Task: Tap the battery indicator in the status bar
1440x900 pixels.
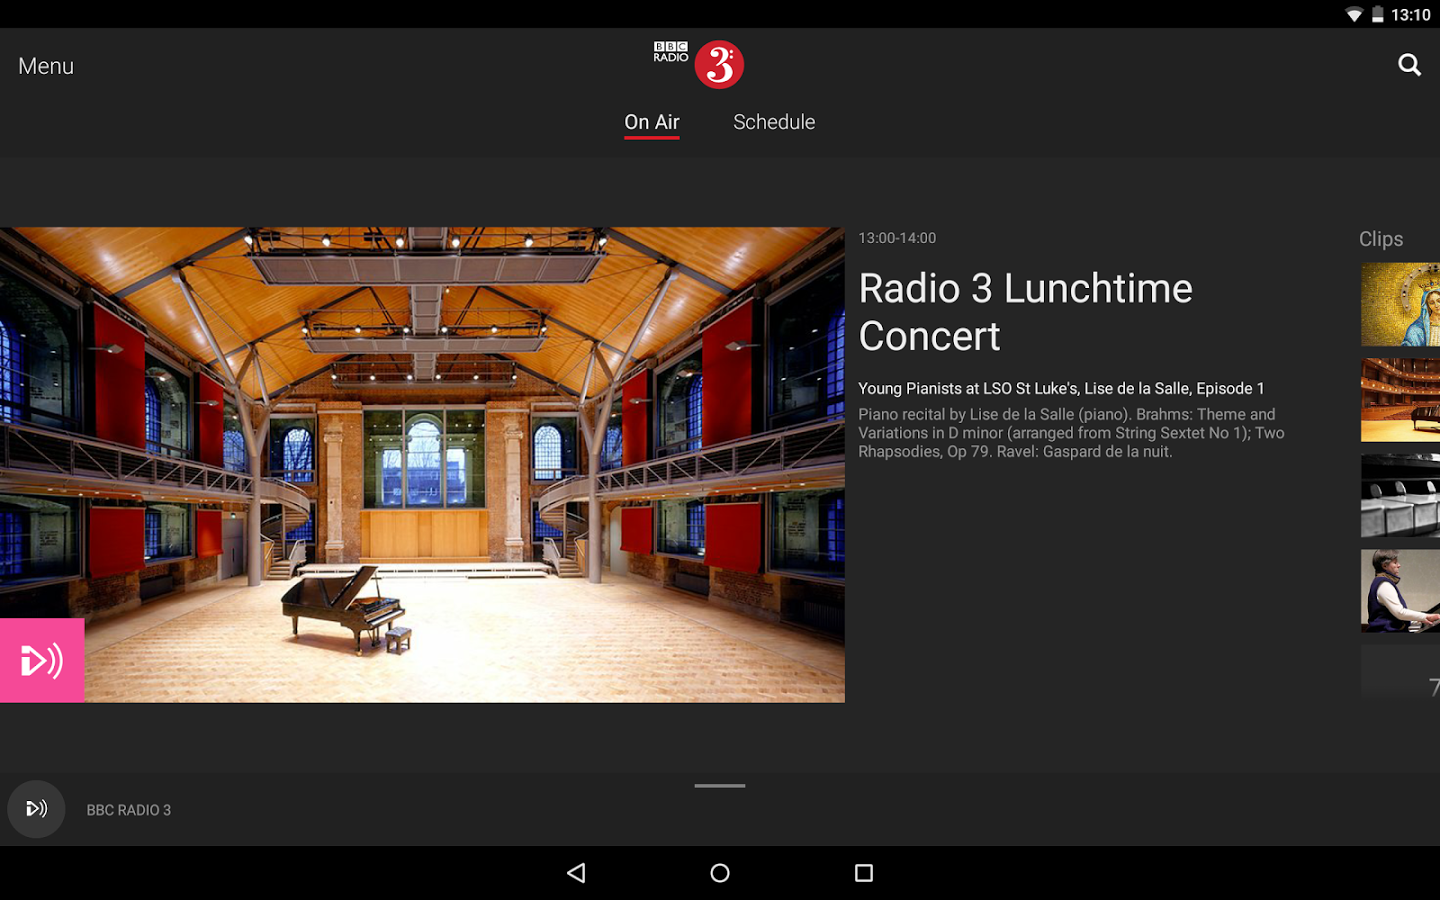Action: click(x=1379, y=14)
